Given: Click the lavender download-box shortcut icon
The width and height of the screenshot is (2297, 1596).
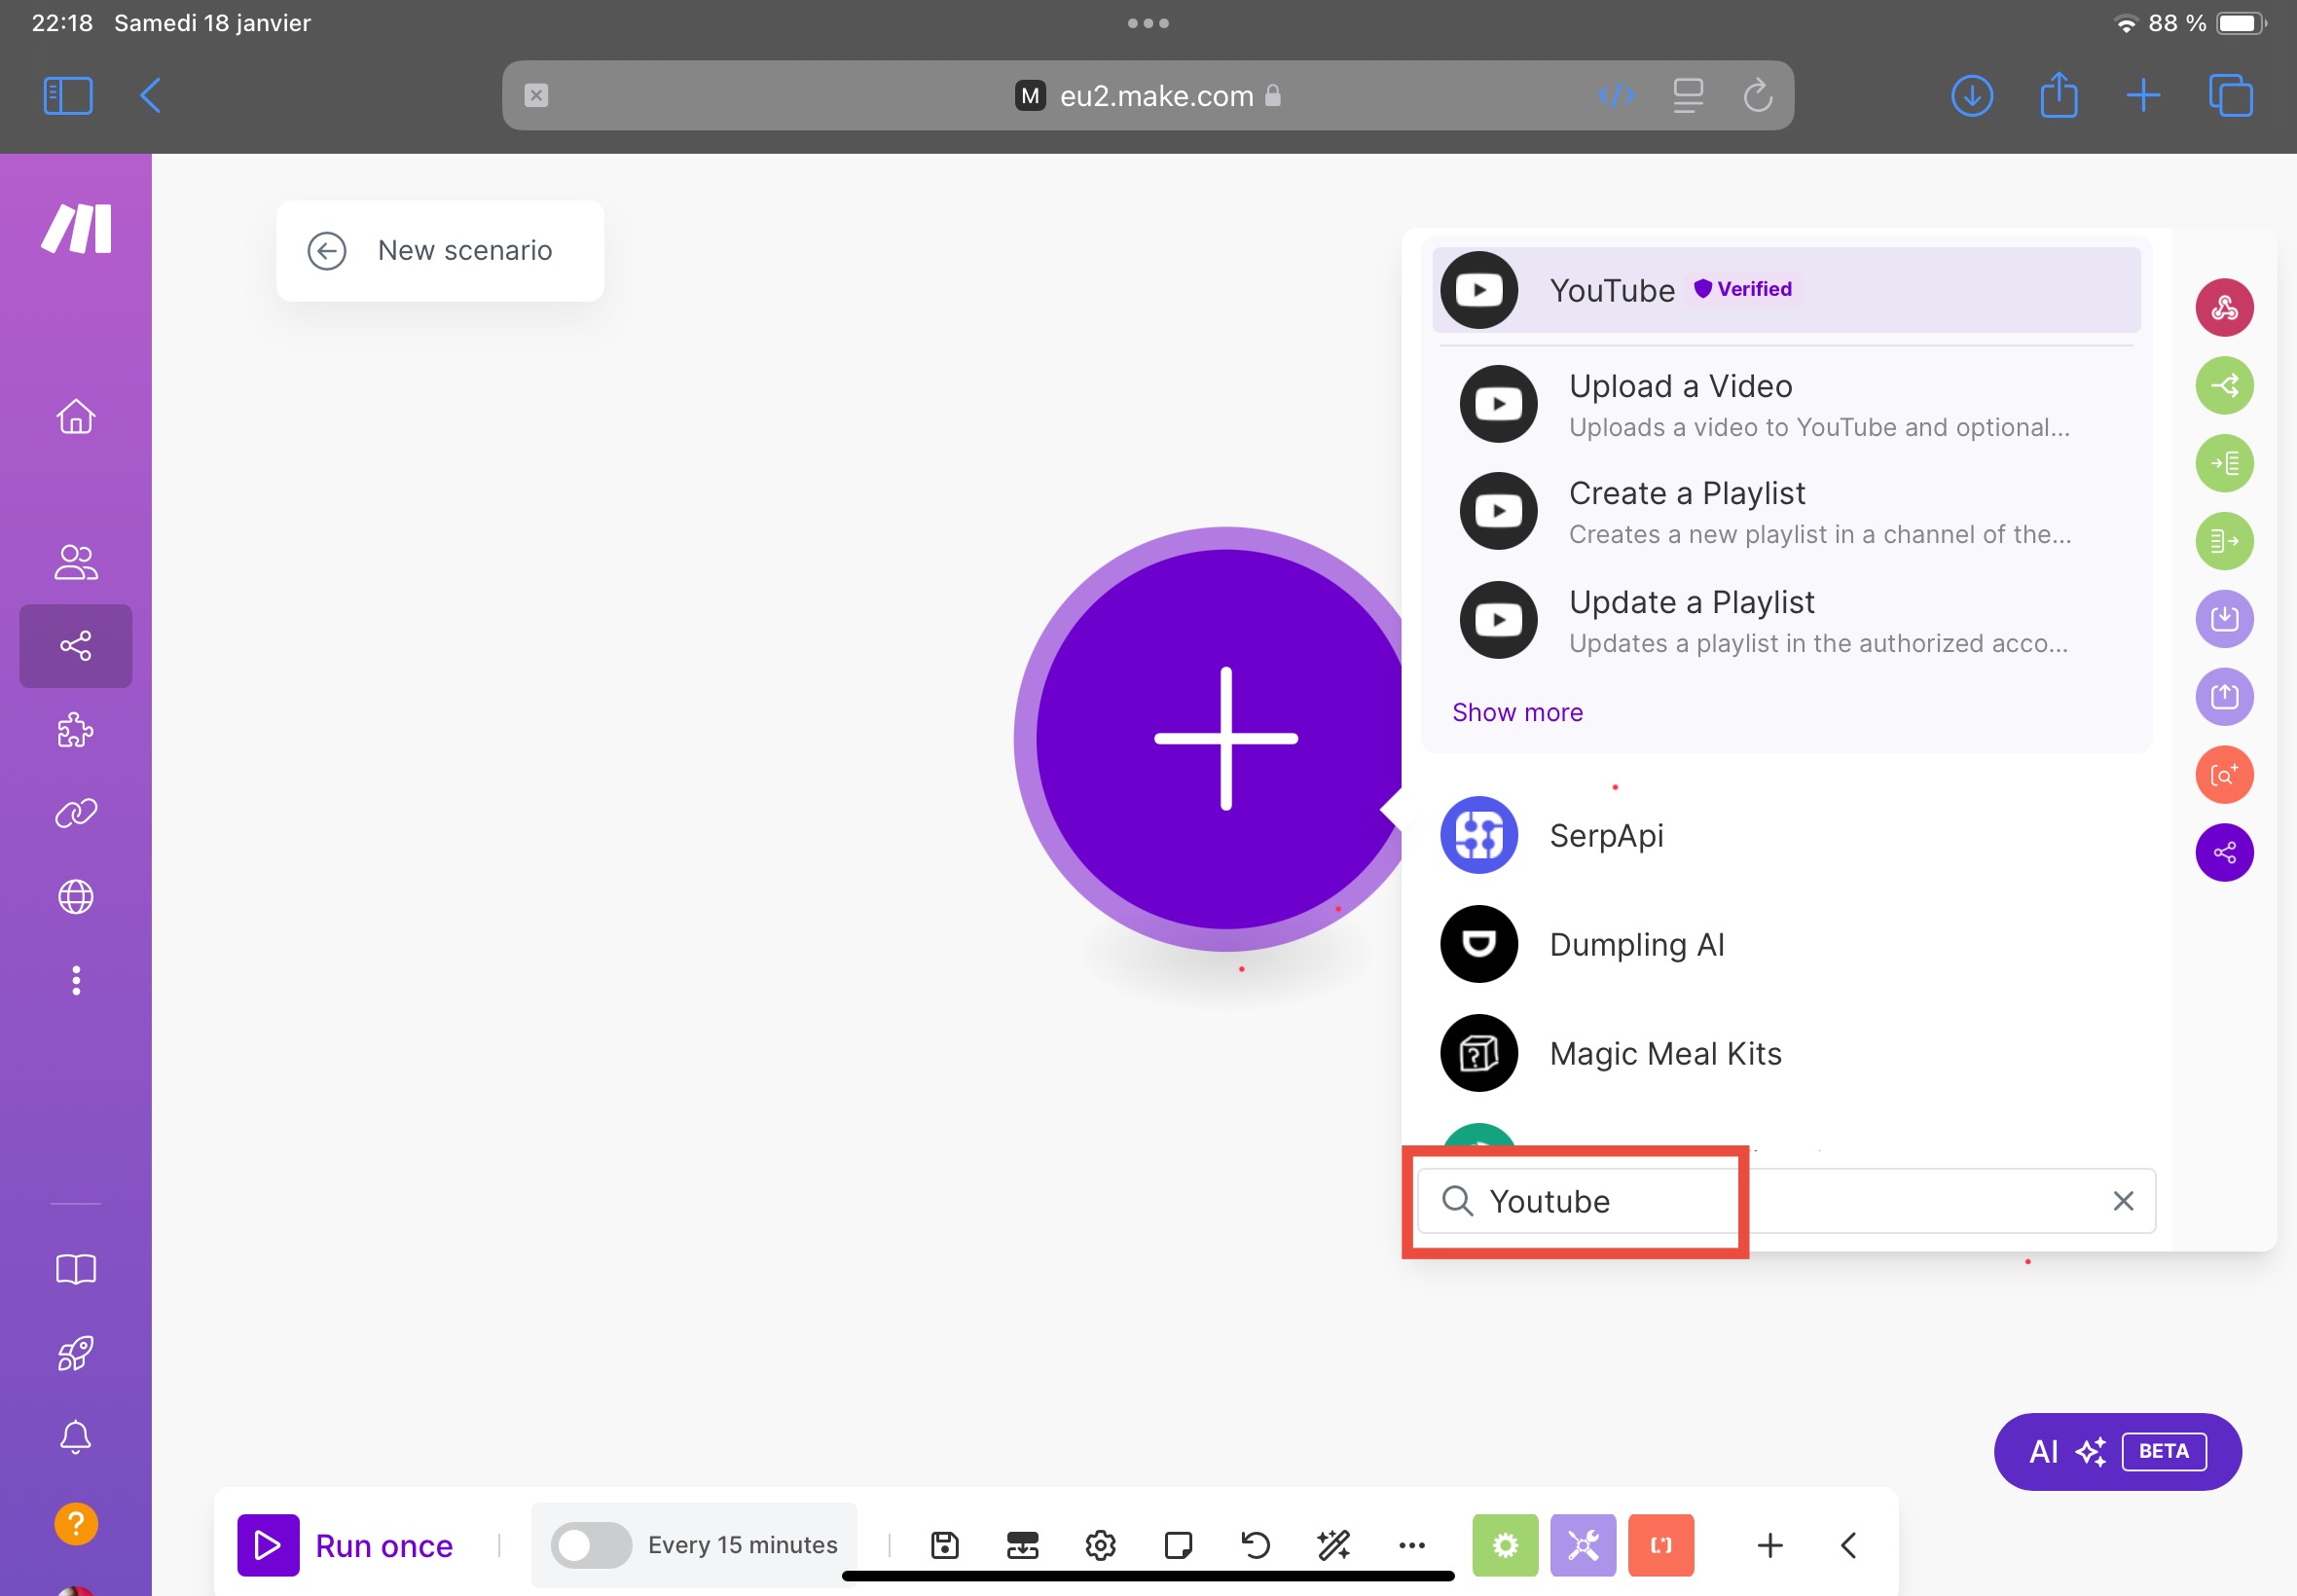Looking at the screenshot, I should (2224, 619).
